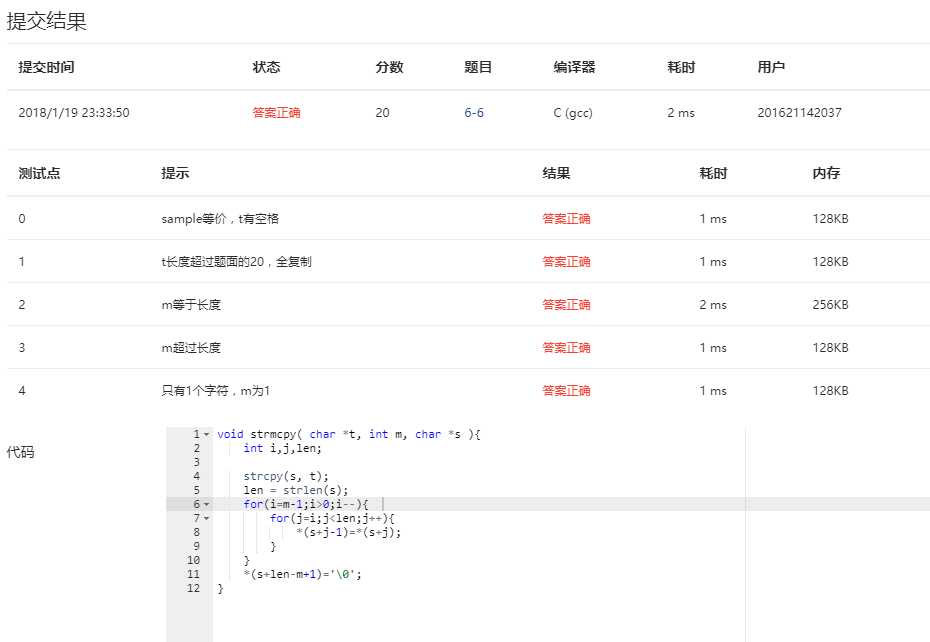Click the 提交结果 page heading
The width and height of the screenshot is (930, 642).
46,21
